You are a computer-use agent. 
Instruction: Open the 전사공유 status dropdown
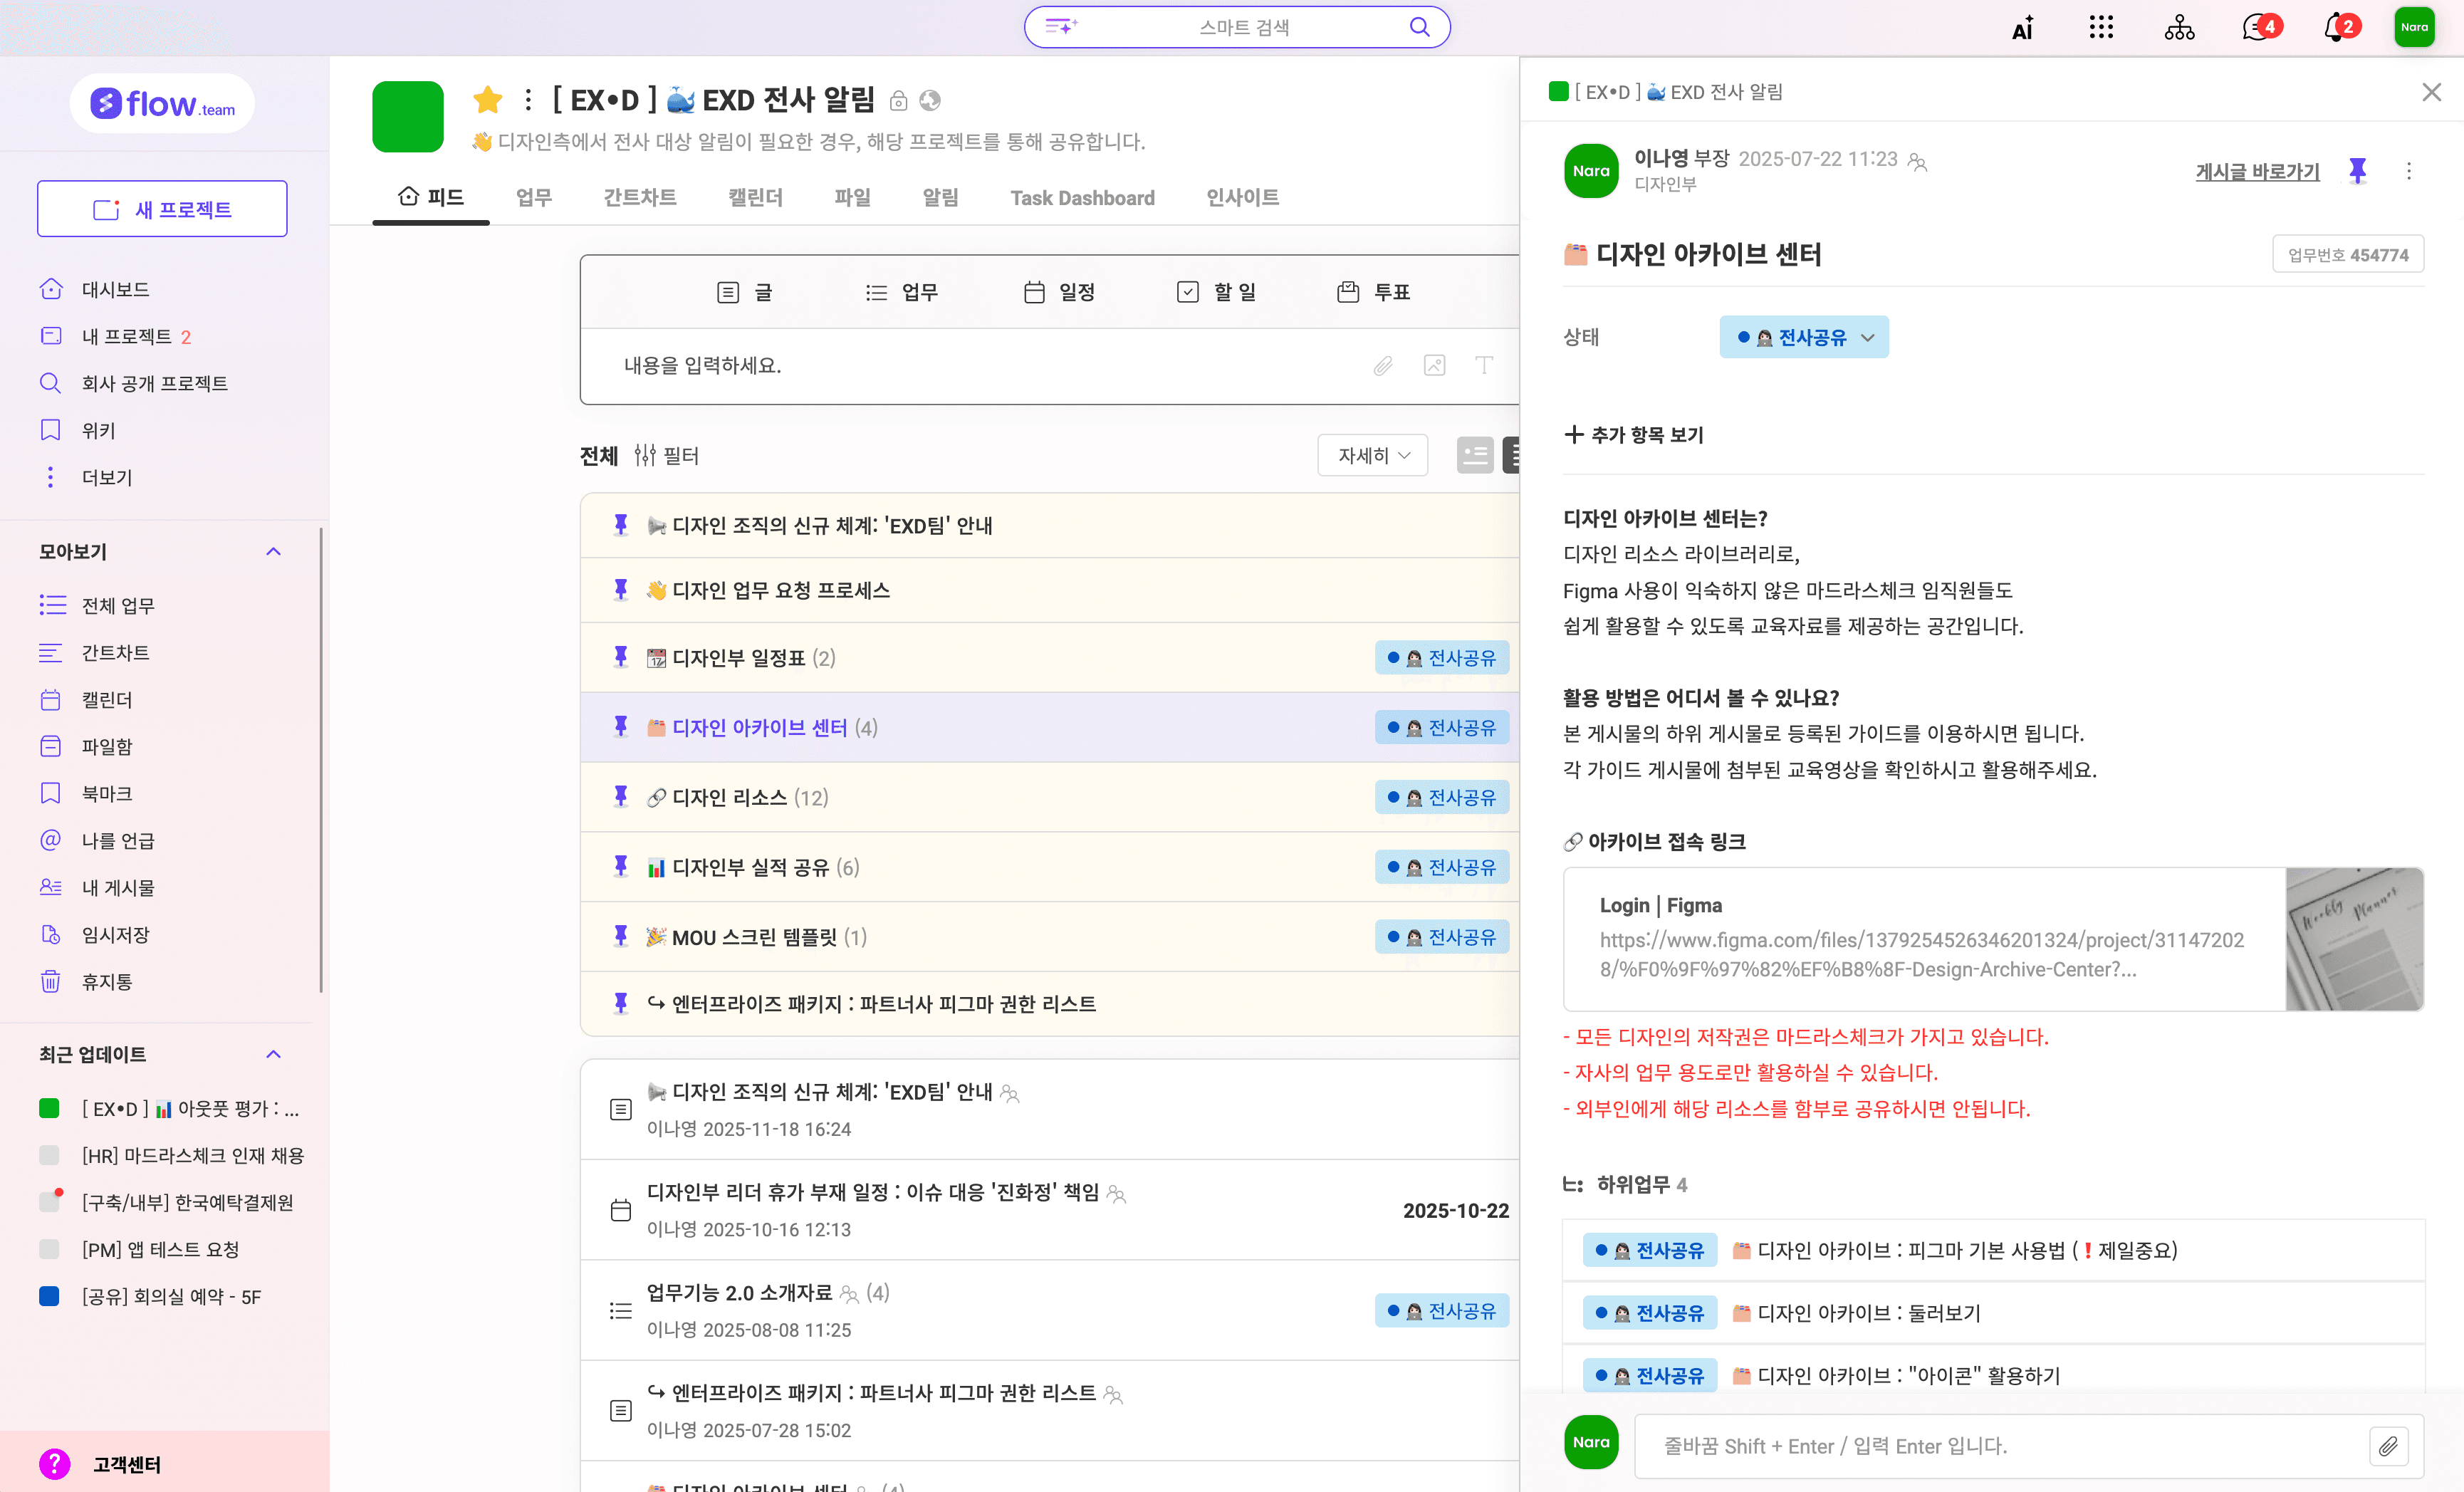1804,338
